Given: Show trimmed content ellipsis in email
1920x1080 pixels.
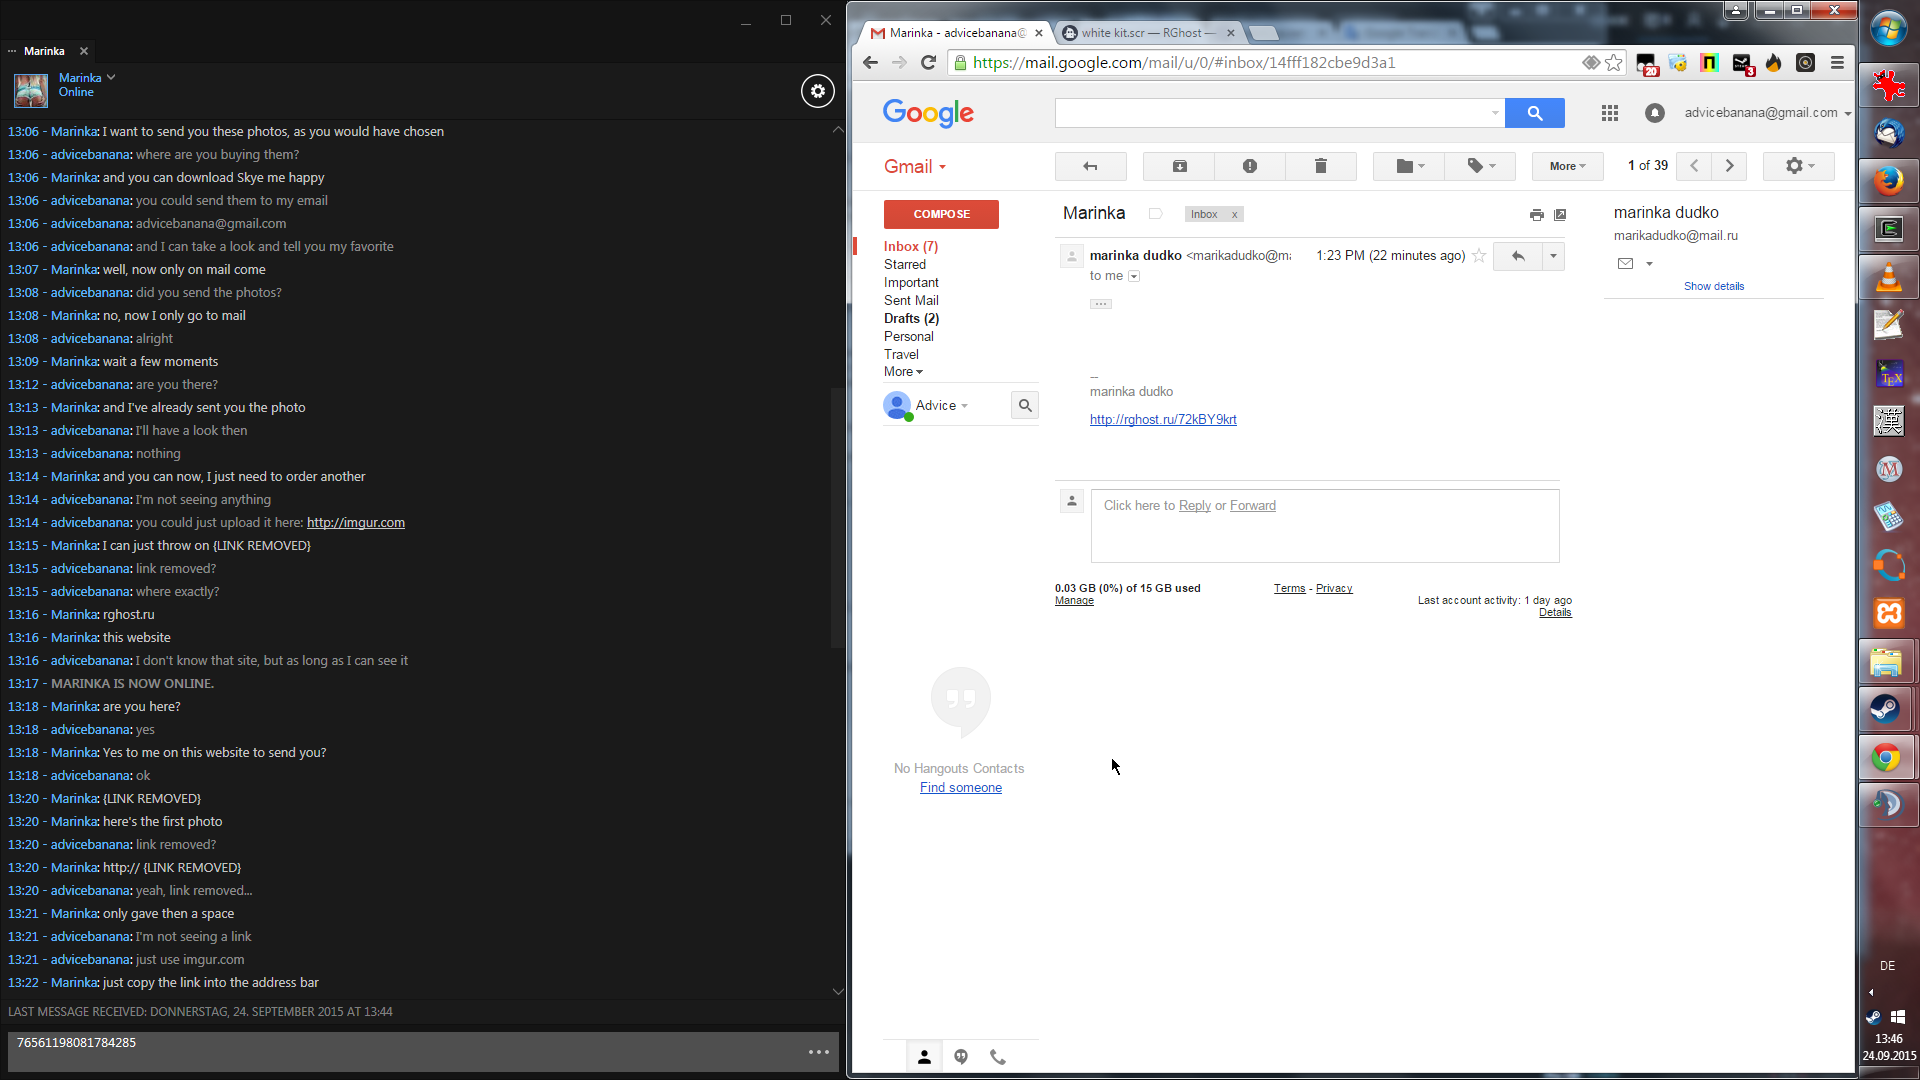Looking at the screenshot, I should click(1100, 304).
